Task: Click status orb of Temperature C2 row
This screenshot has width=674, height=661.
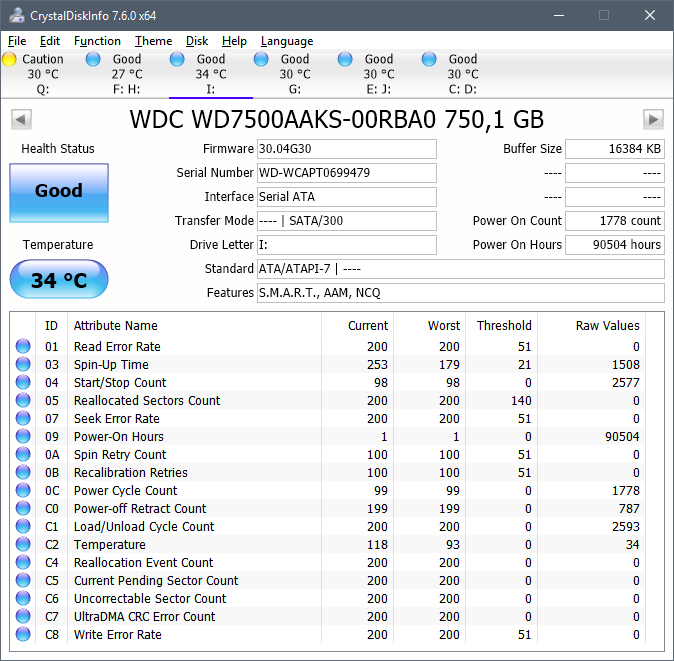Action: tap(23, 545)
